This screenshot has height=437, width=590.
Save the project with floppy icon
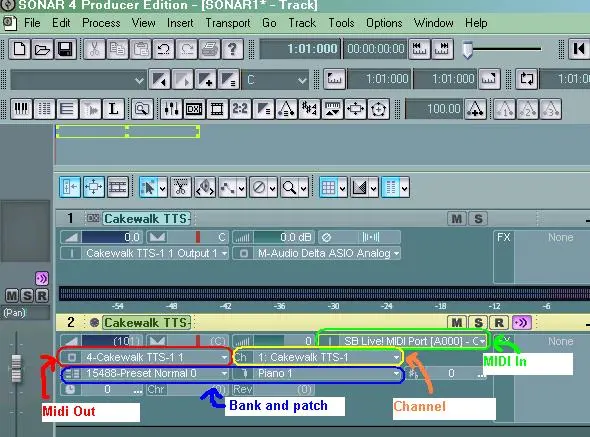pos(65,49)
